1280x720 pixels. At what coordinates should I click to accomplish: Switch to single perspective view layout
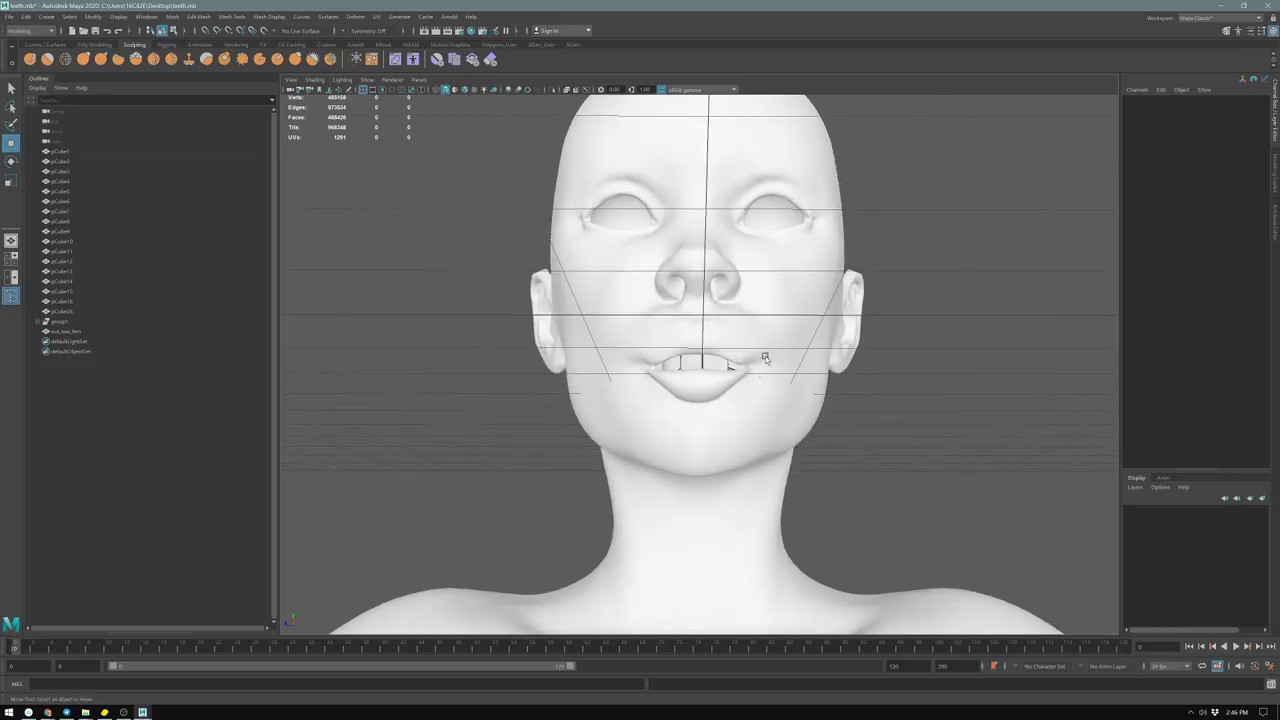tap(11, 240)
